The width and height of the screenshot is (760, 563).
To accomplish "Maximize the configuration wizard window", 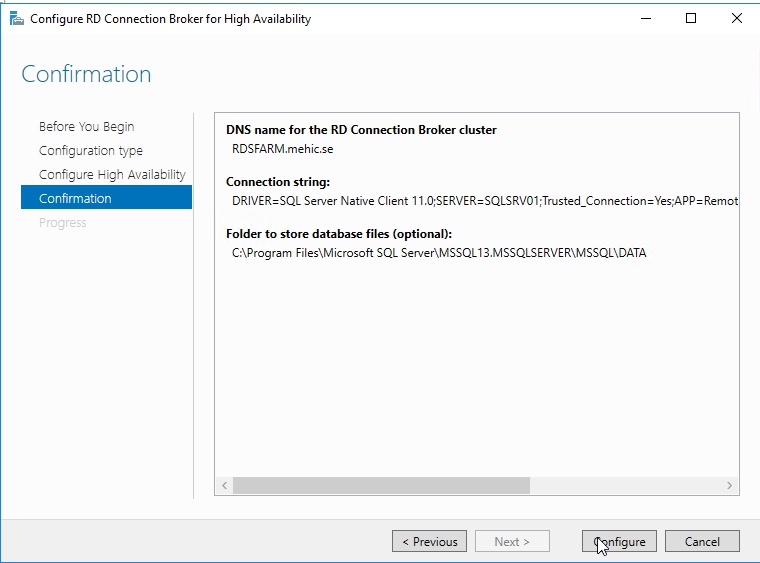I will pyautogui.click(x=690, y=18).
